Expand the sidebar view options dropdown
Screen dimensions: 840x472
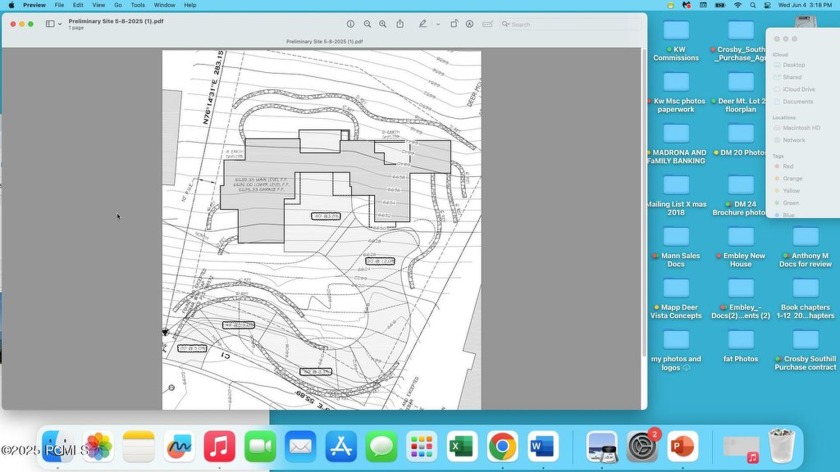pyautogui.click(x=60, y=24)
